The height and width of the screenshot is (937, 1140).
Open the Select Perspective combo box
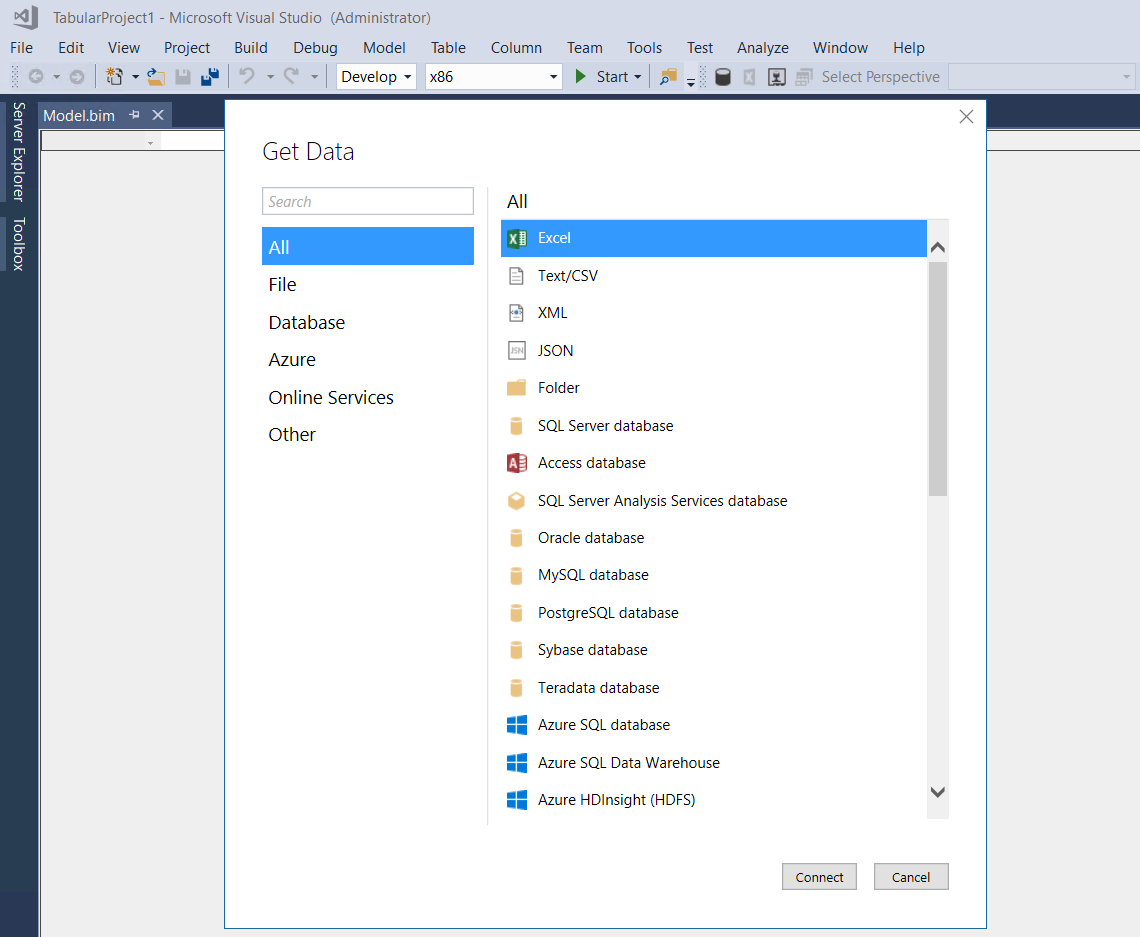click(1042, 76)
